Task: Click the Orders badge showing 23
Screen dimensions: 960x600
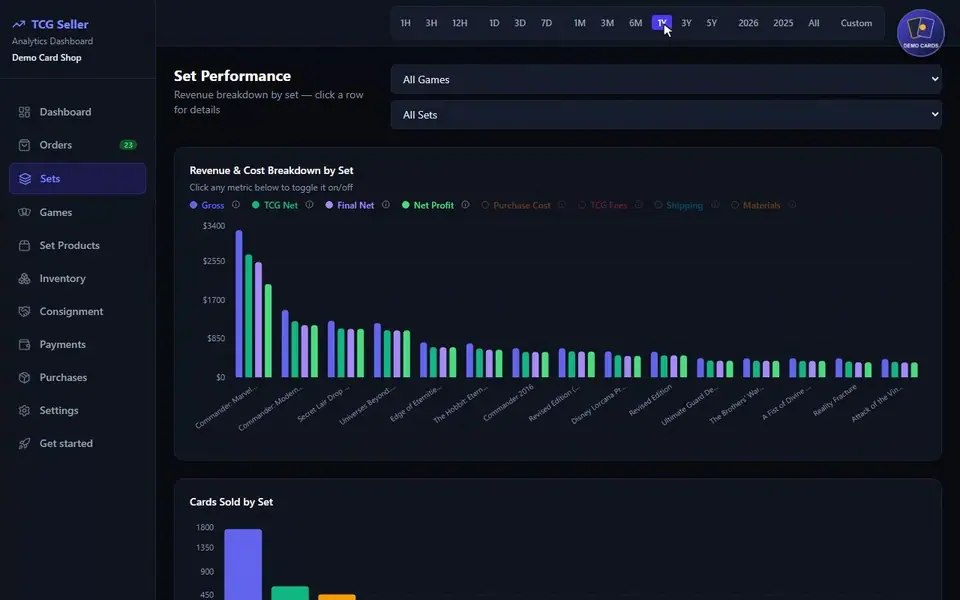Action: [x=128, y=145]
